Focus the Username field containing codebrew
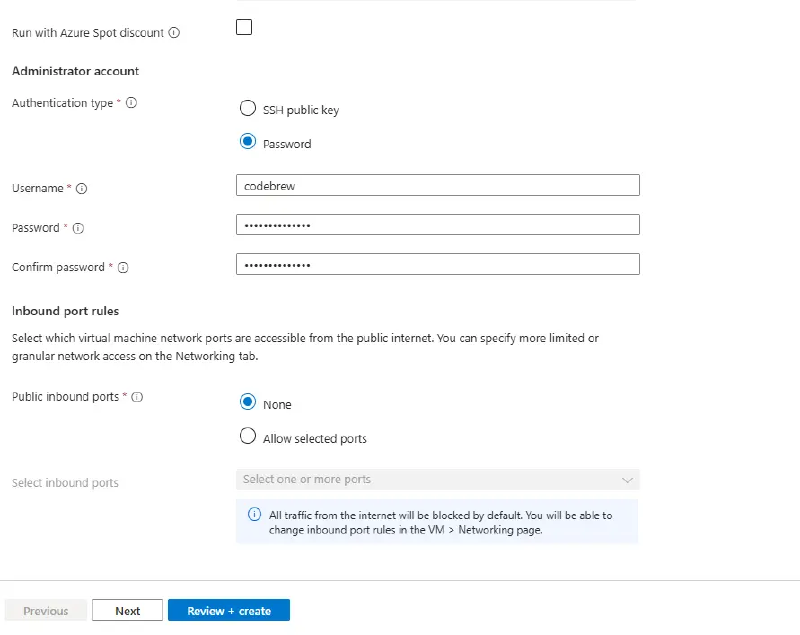The width and height of the screenshot is (800, 635). pos(438,185)
